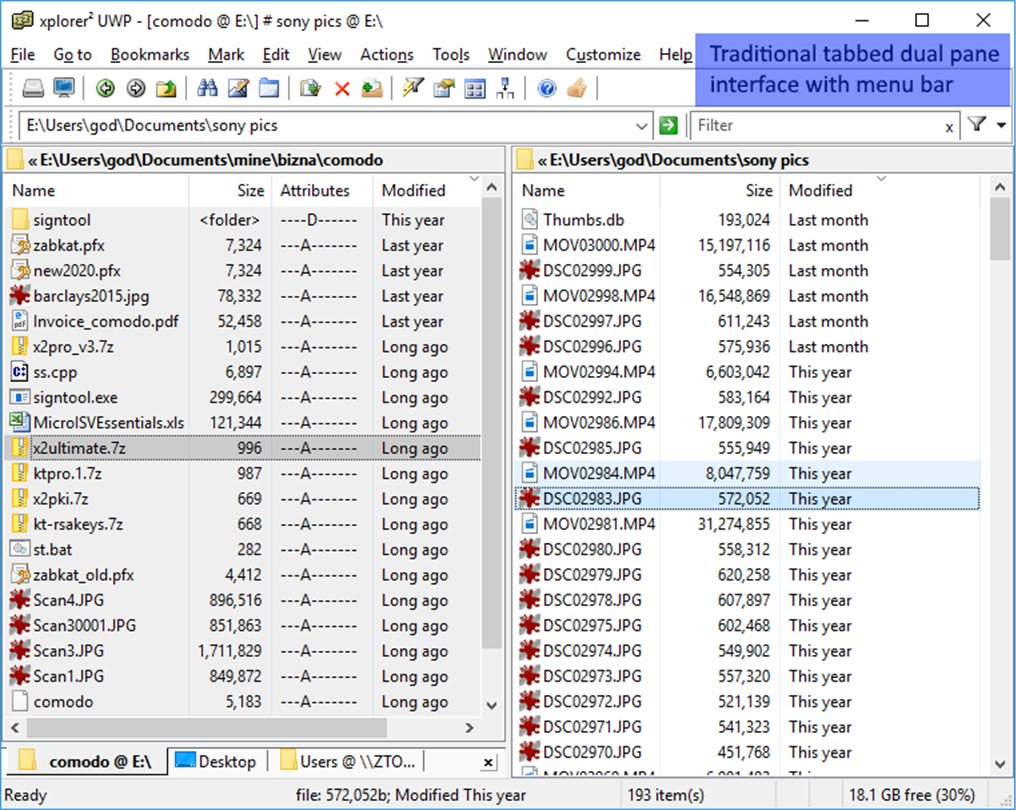Click the thumbs up icon
Image resolution: width=1016 pixels, height=810 pixels.
click(x=577, y=88)
